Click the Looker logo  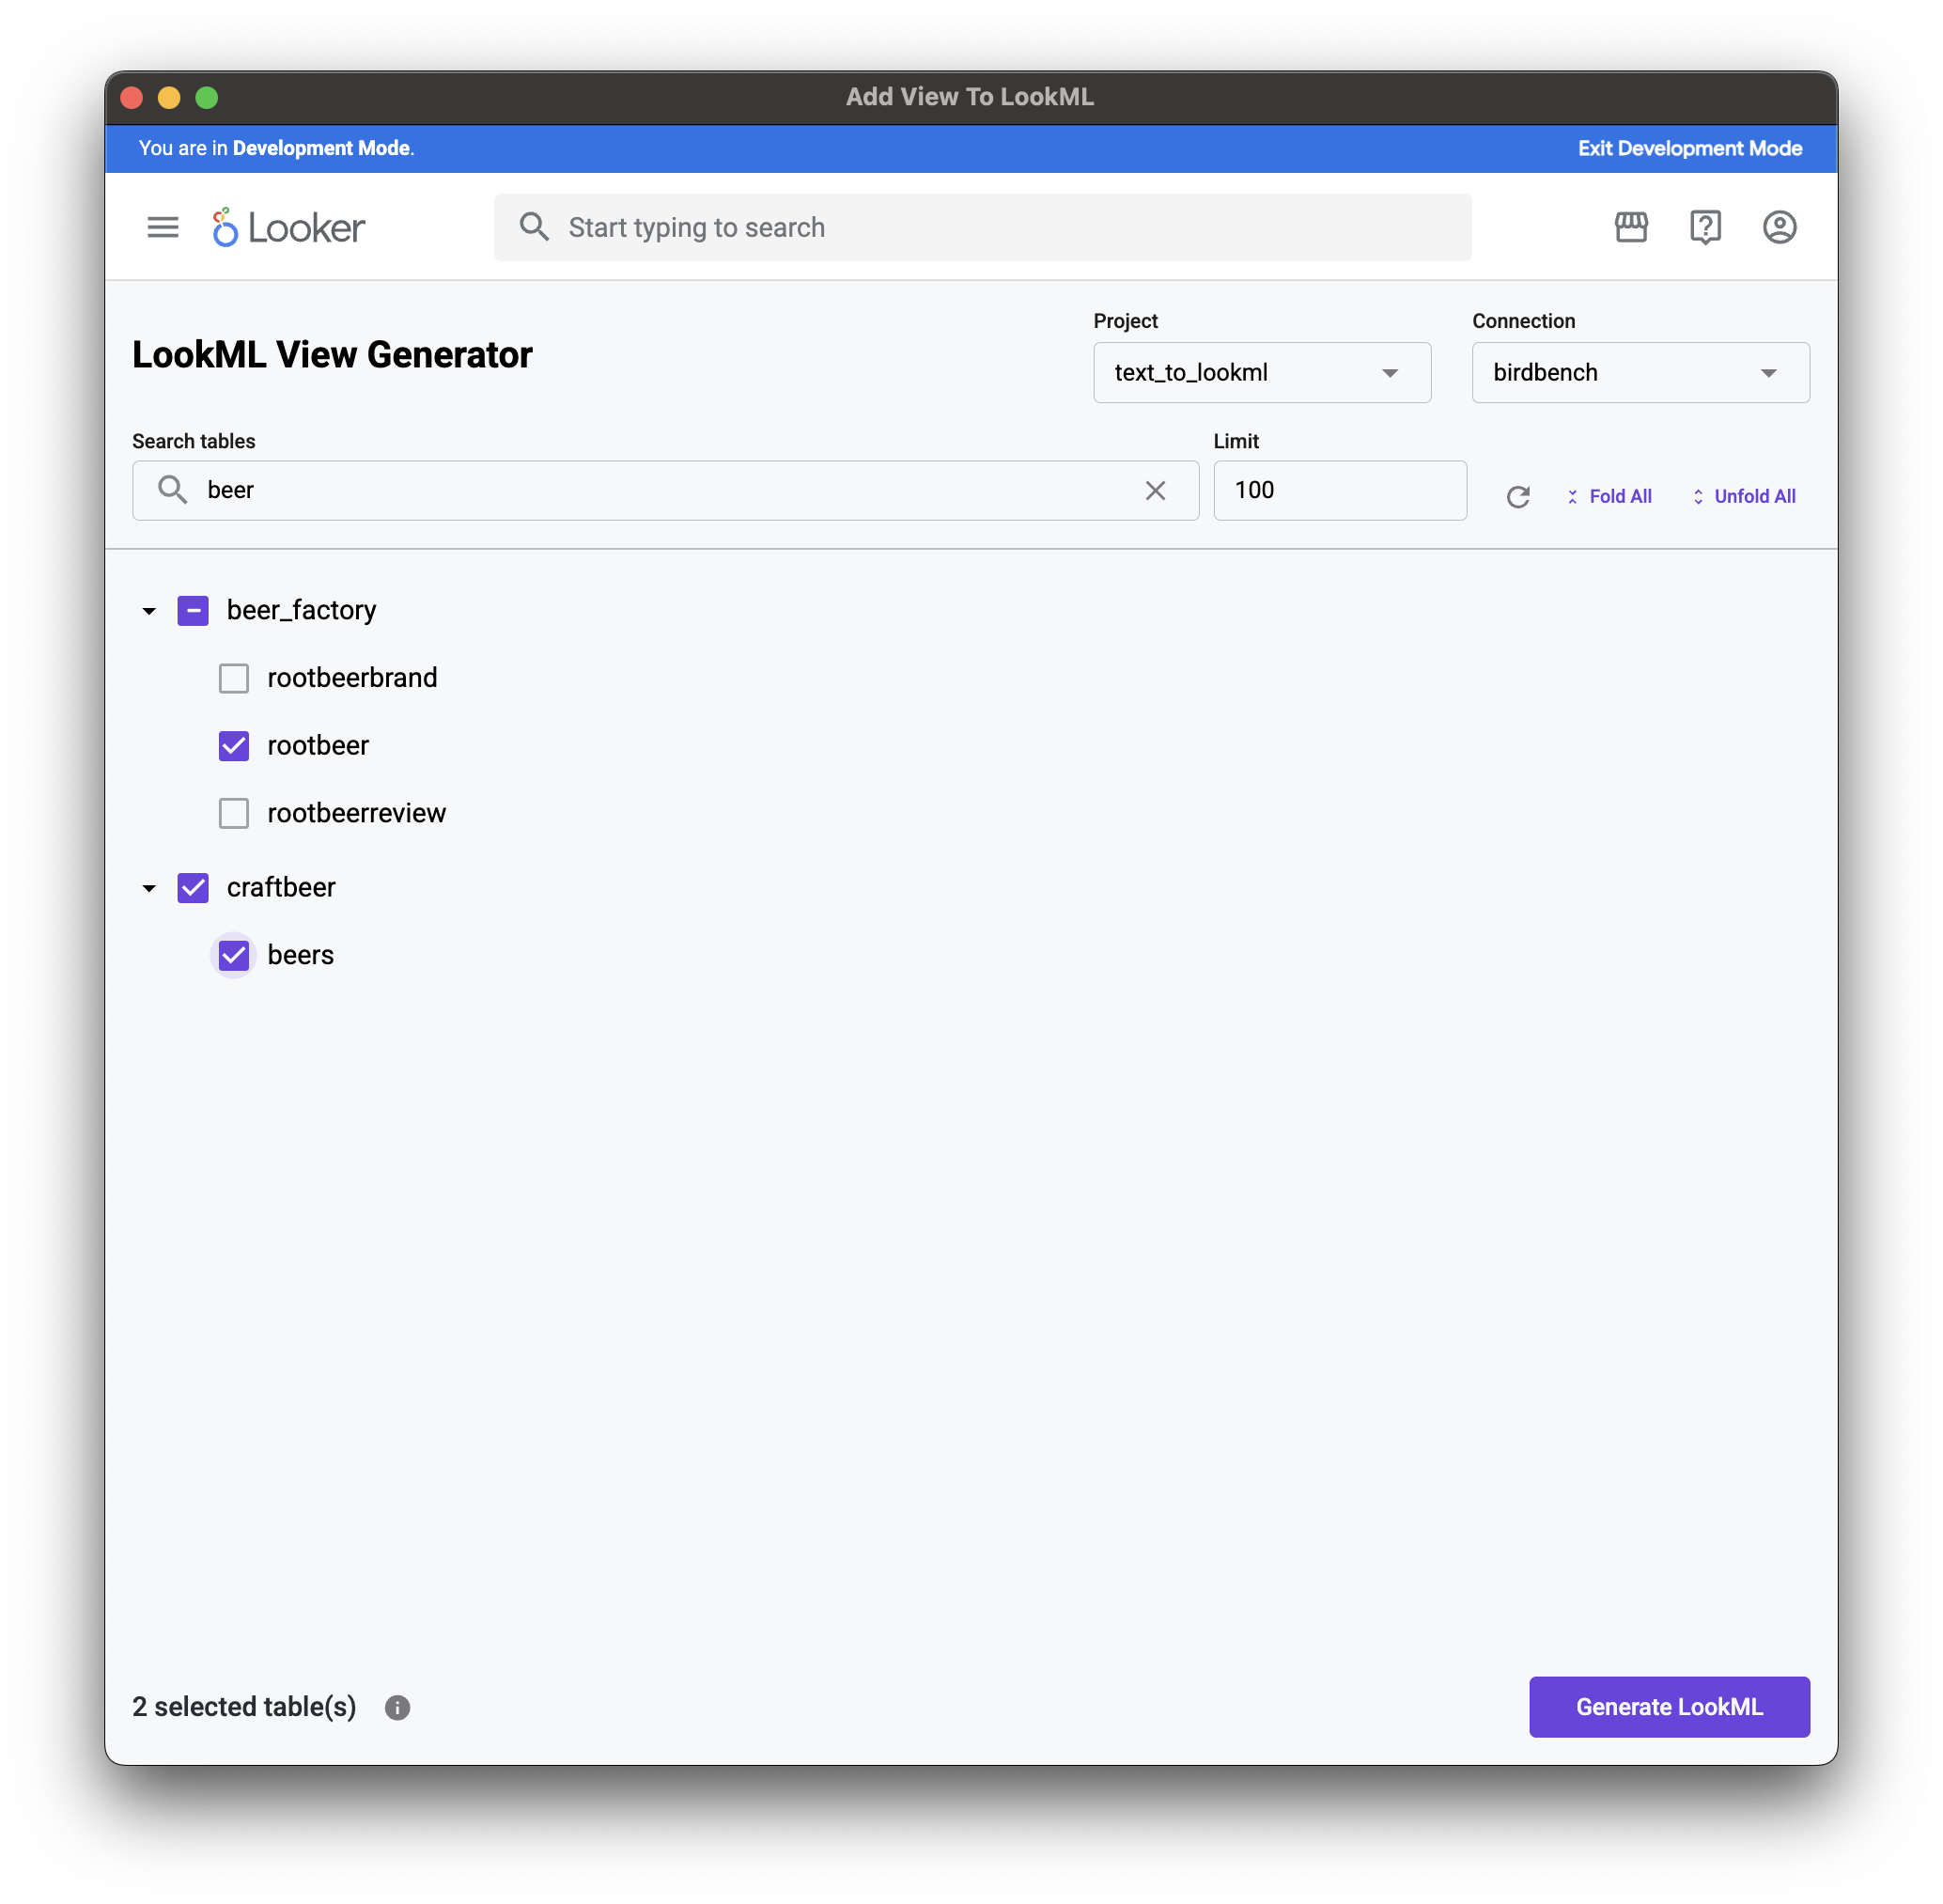(x=289, y=228)
